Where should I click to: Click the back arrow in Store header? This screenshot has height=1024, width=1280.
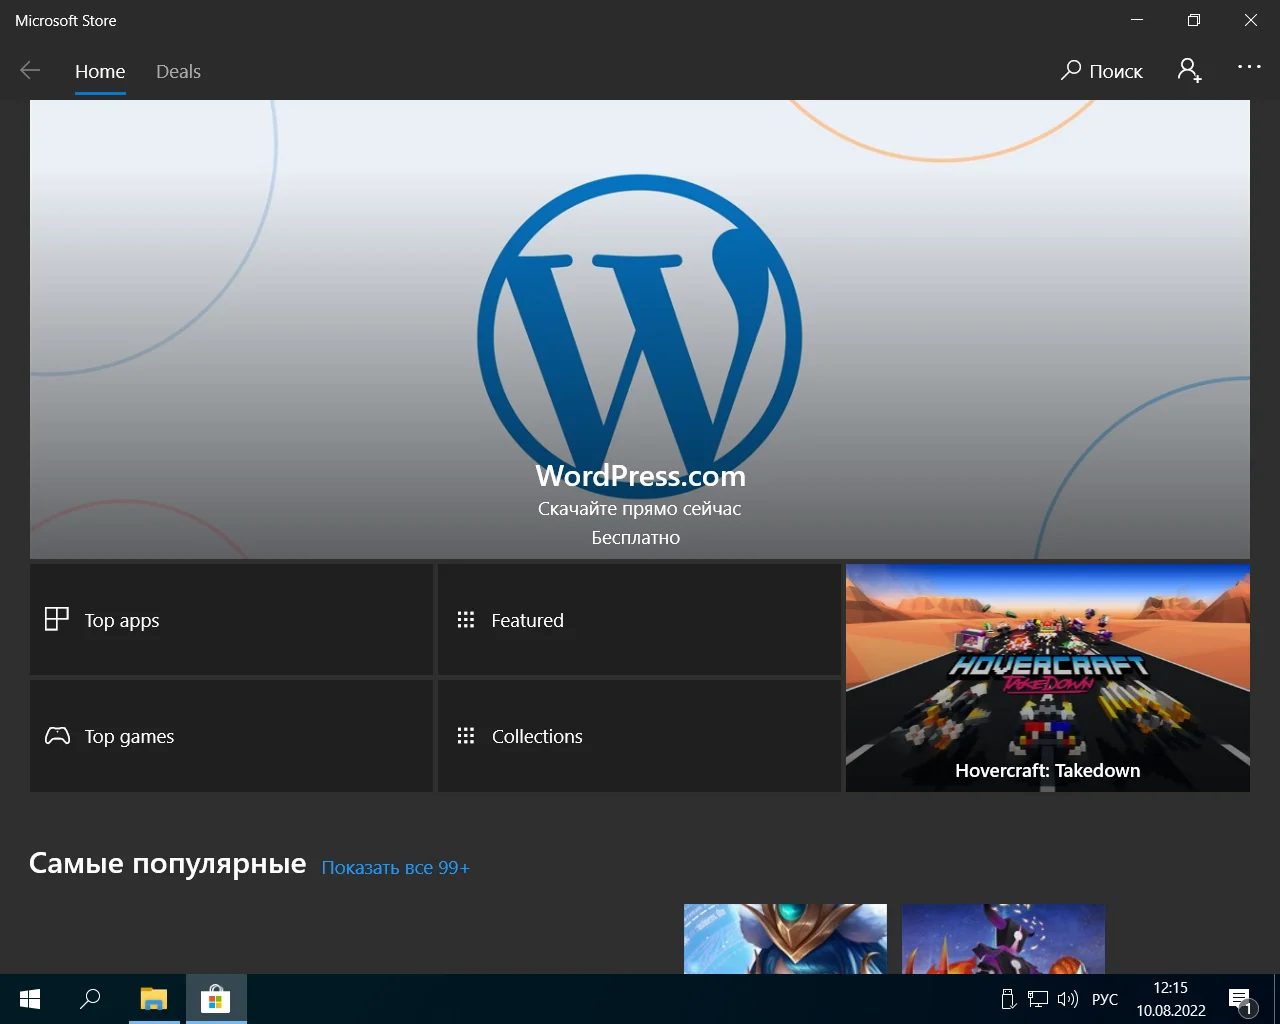(x=30, y=70)
